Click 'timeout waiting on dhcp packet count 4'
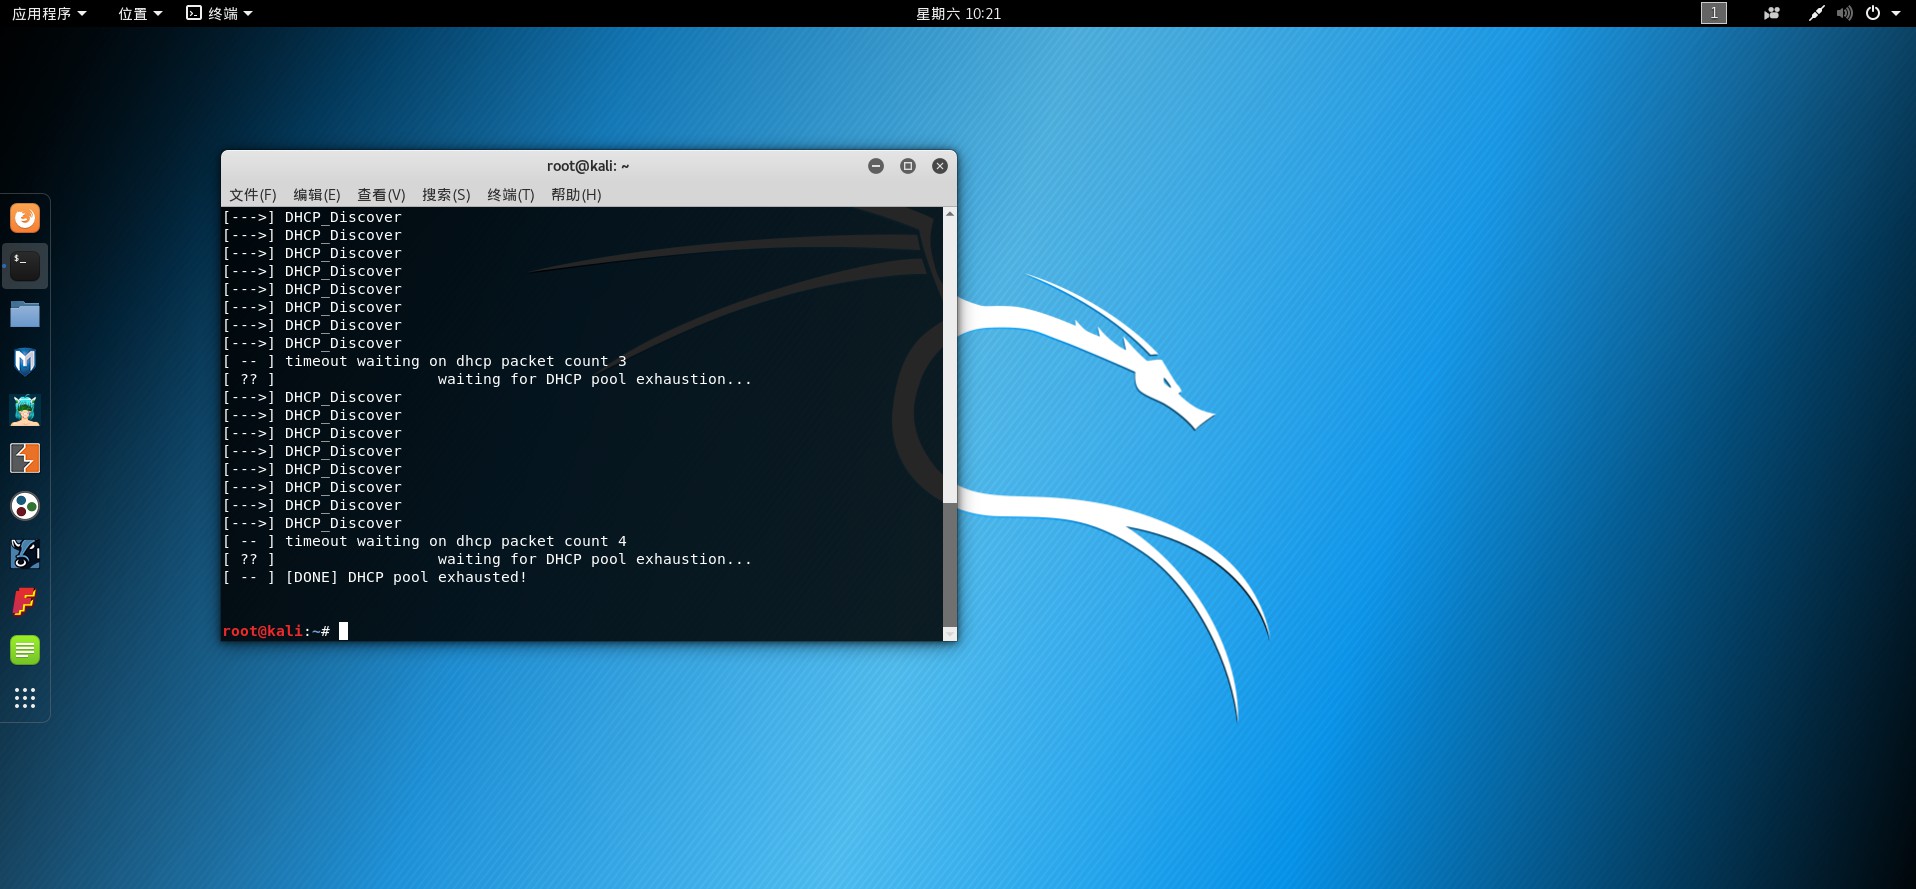Screen dimensions: 1916x889 point(456,541)
